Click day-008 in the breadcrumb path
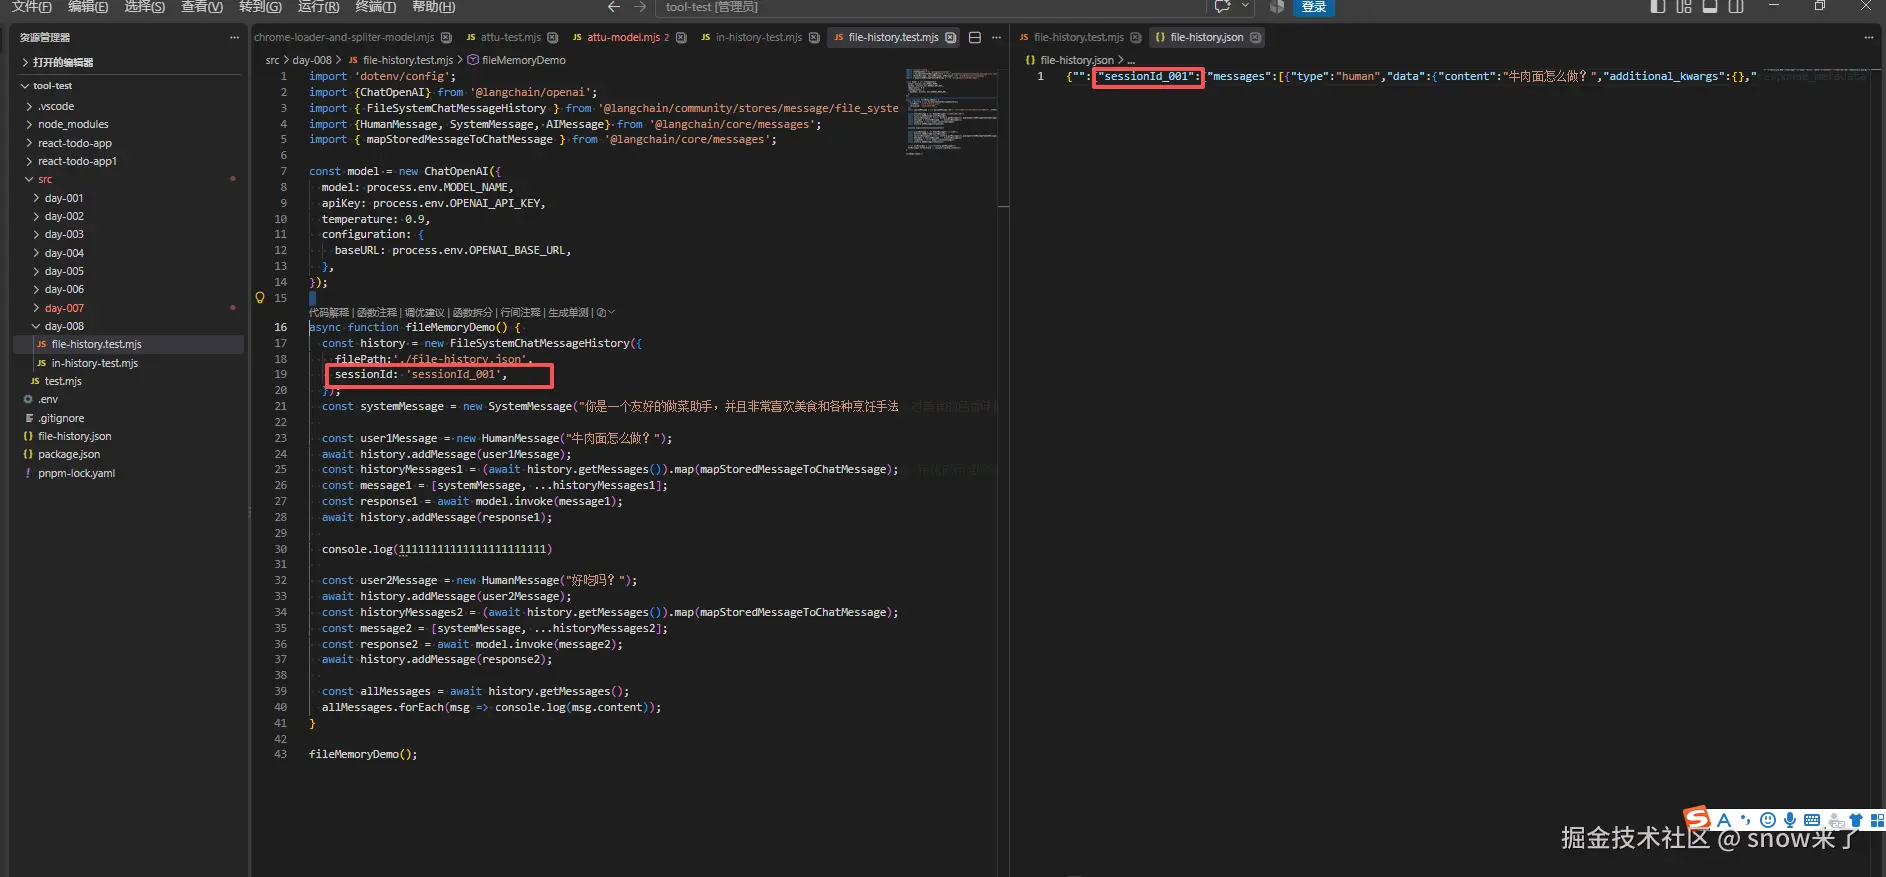This screenshot has height=877, width=1886. [x=312, y=60]
